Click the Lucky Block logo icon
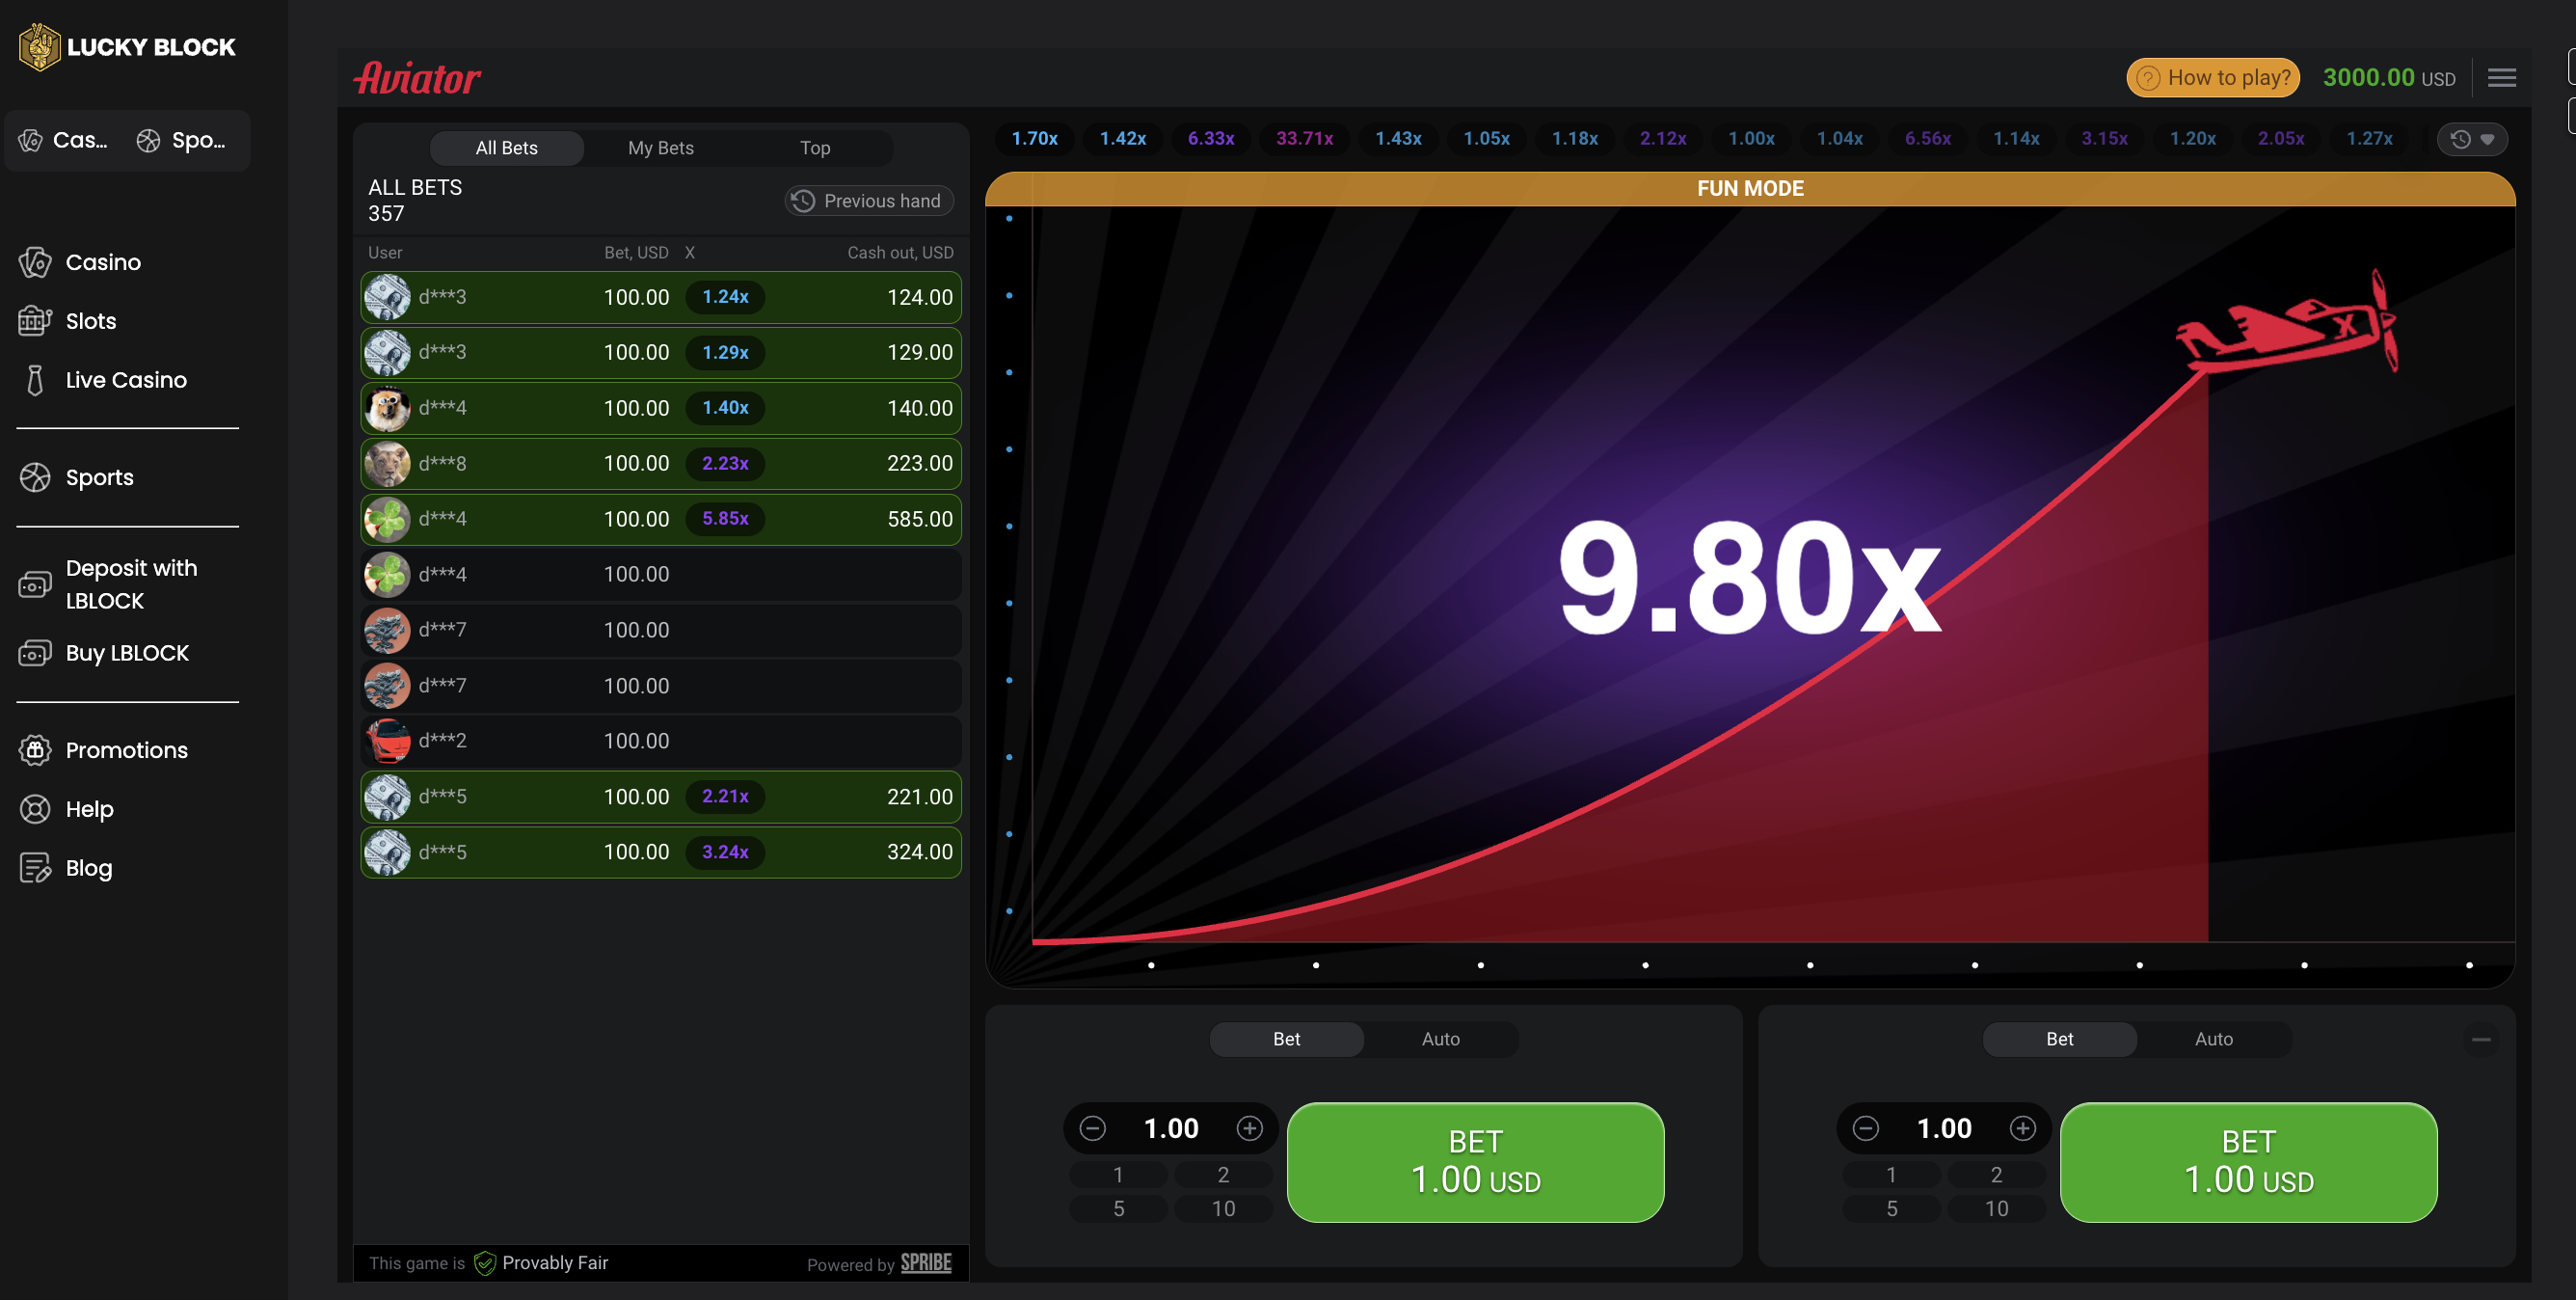 pos(40,47)
